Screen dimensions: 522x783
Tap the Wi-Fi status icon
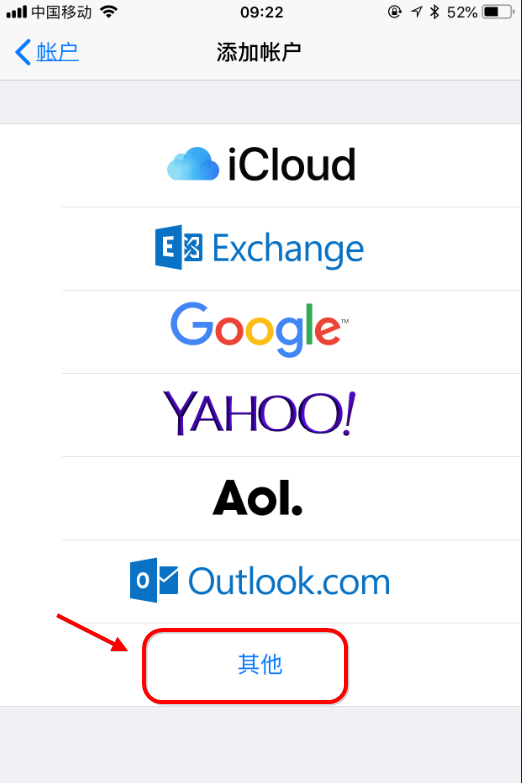pos(108,11)
